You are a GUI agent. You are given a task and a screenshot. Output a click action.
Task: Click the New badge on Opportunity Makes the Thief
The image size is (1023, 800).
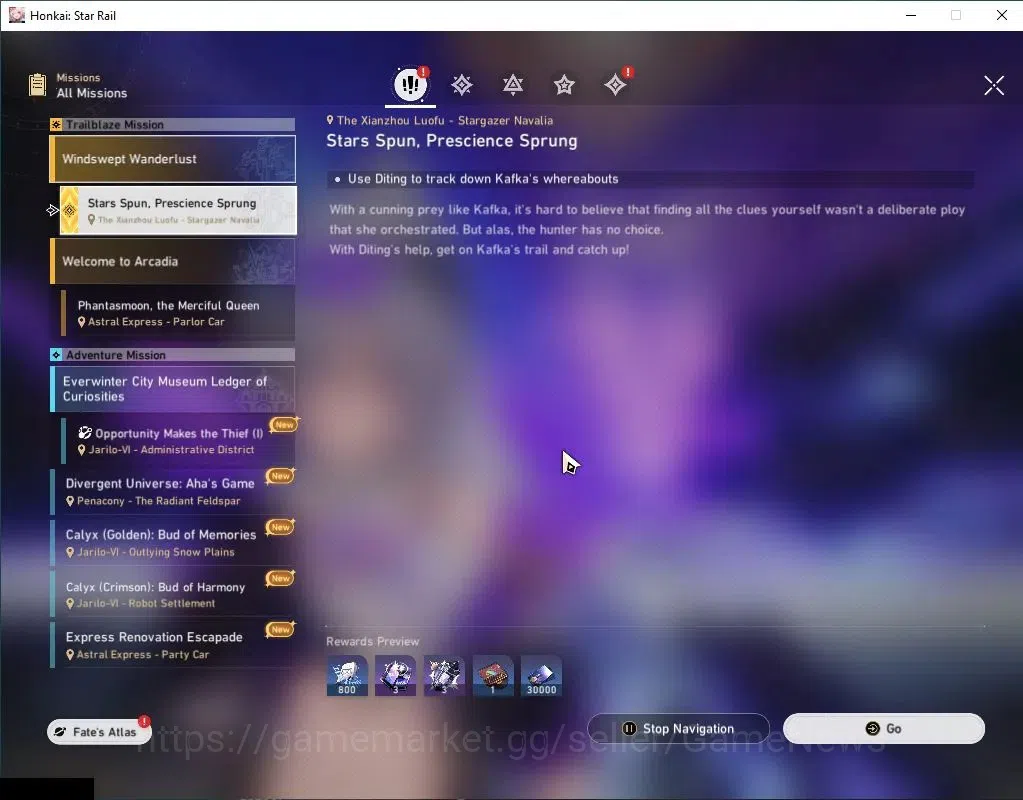point(284,425)
